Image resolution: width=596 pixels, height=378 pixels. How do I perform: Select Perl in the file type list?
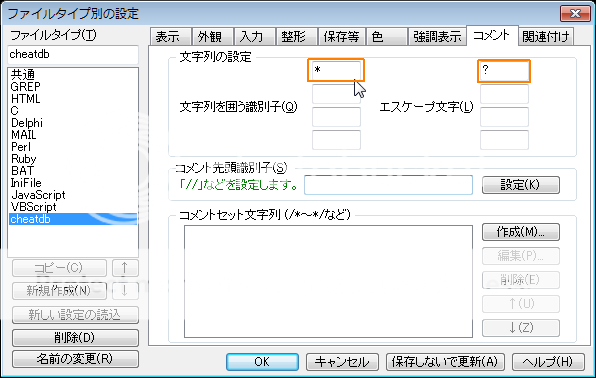pyautogui.click(x=73, y=147)
